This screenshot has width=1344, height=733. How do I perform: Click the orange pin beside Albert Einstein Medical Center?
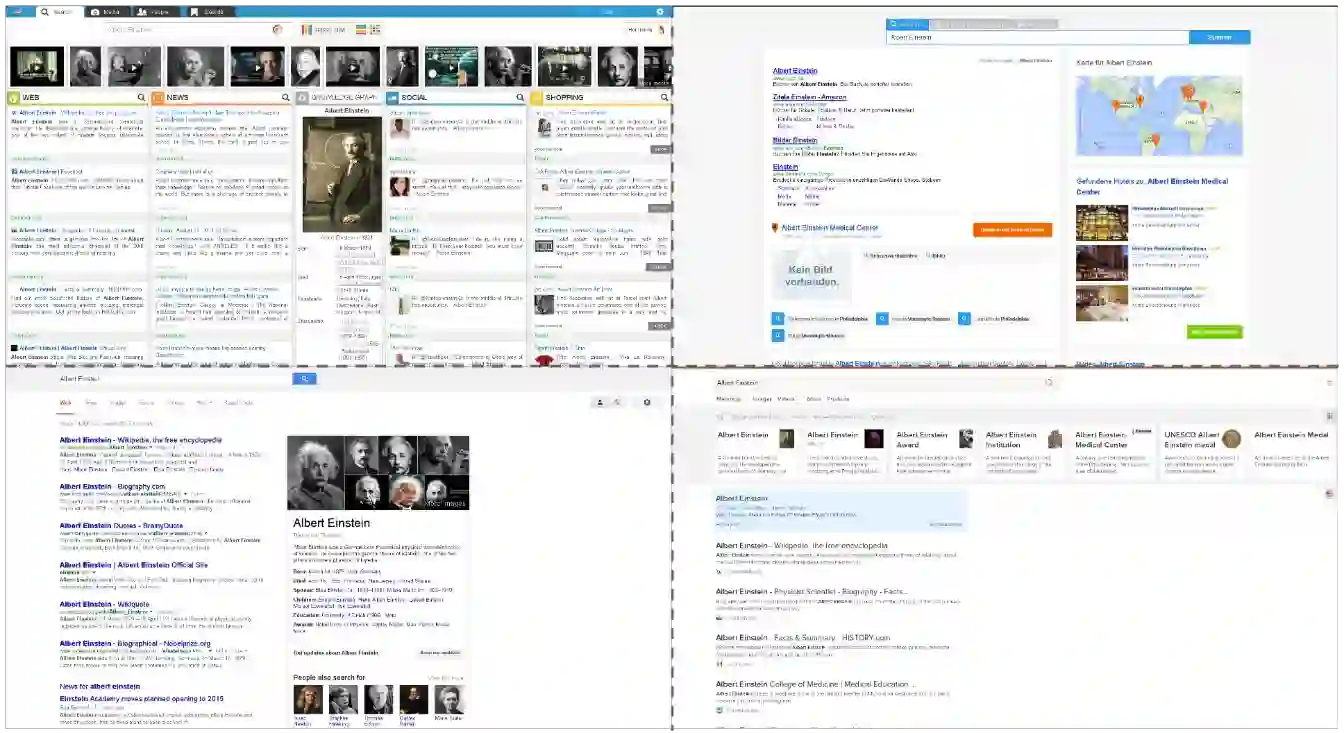pos(776,229)
